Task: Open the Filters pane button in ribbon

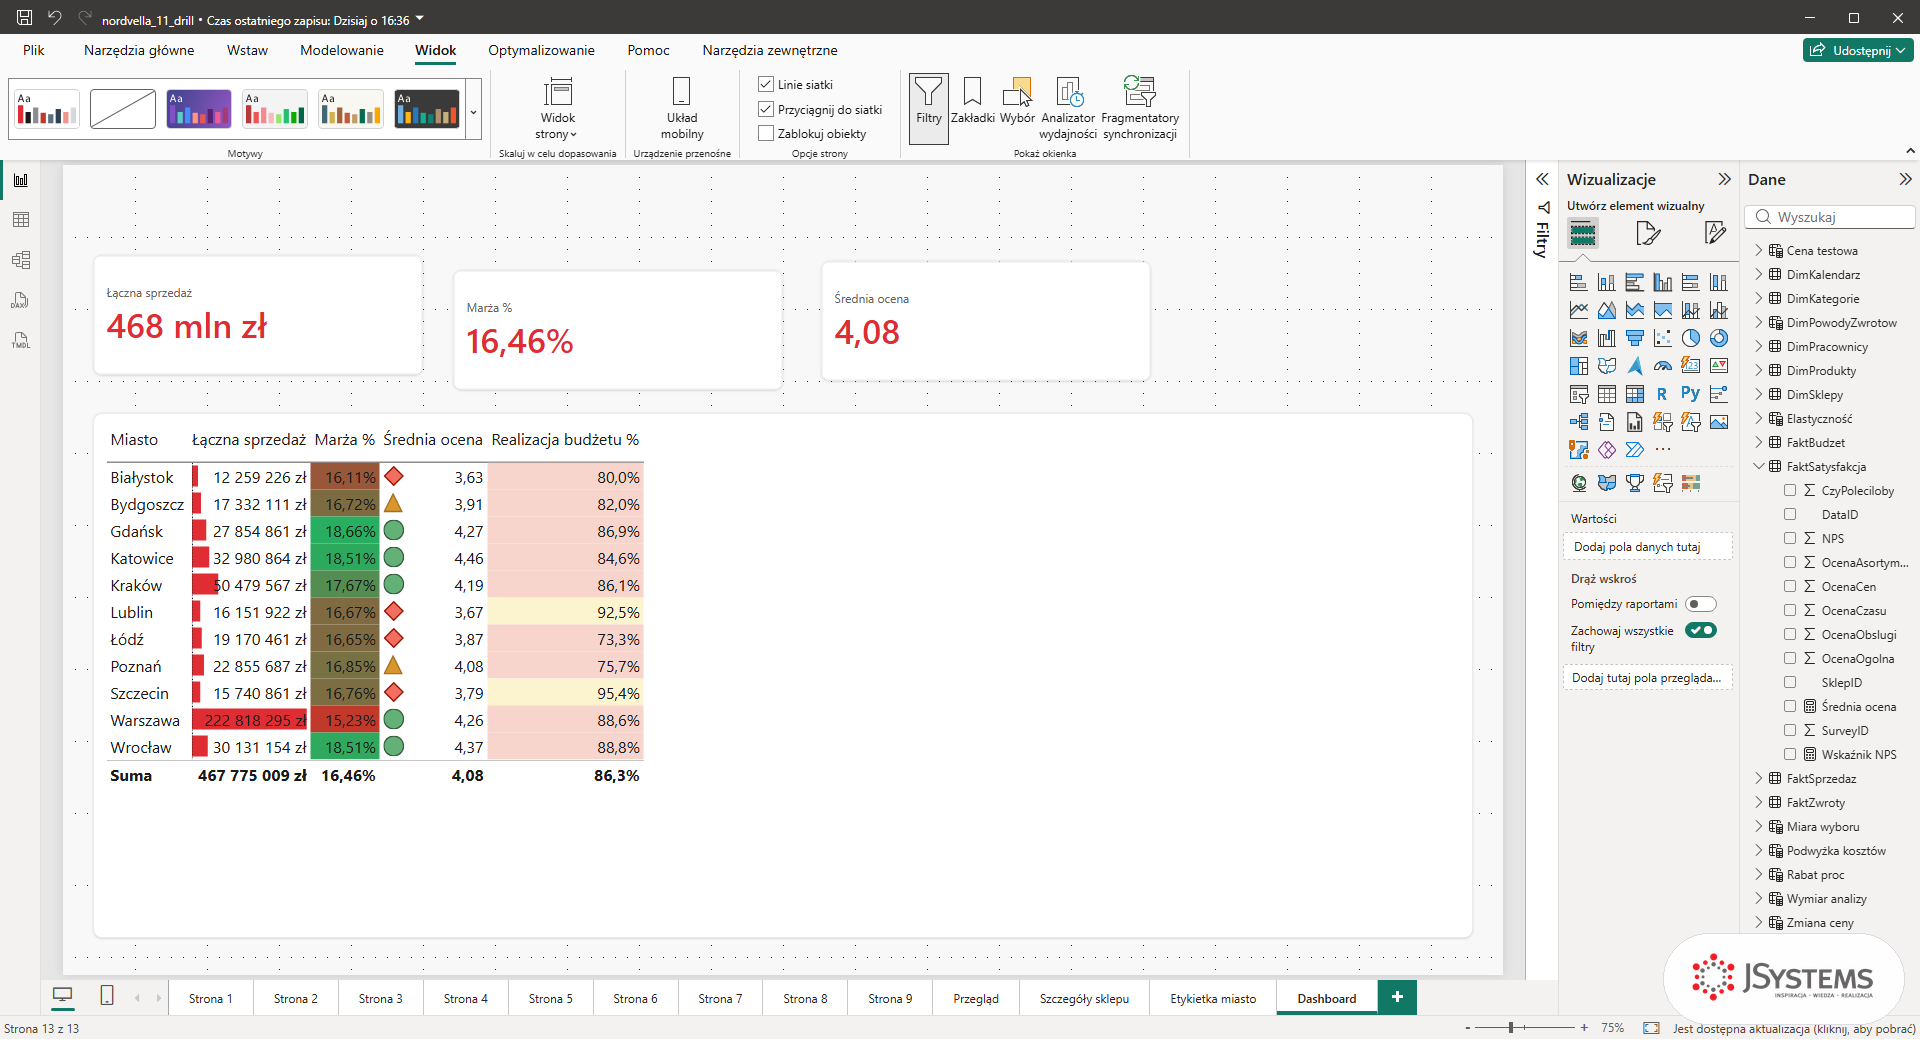Action: coord(929,108)
